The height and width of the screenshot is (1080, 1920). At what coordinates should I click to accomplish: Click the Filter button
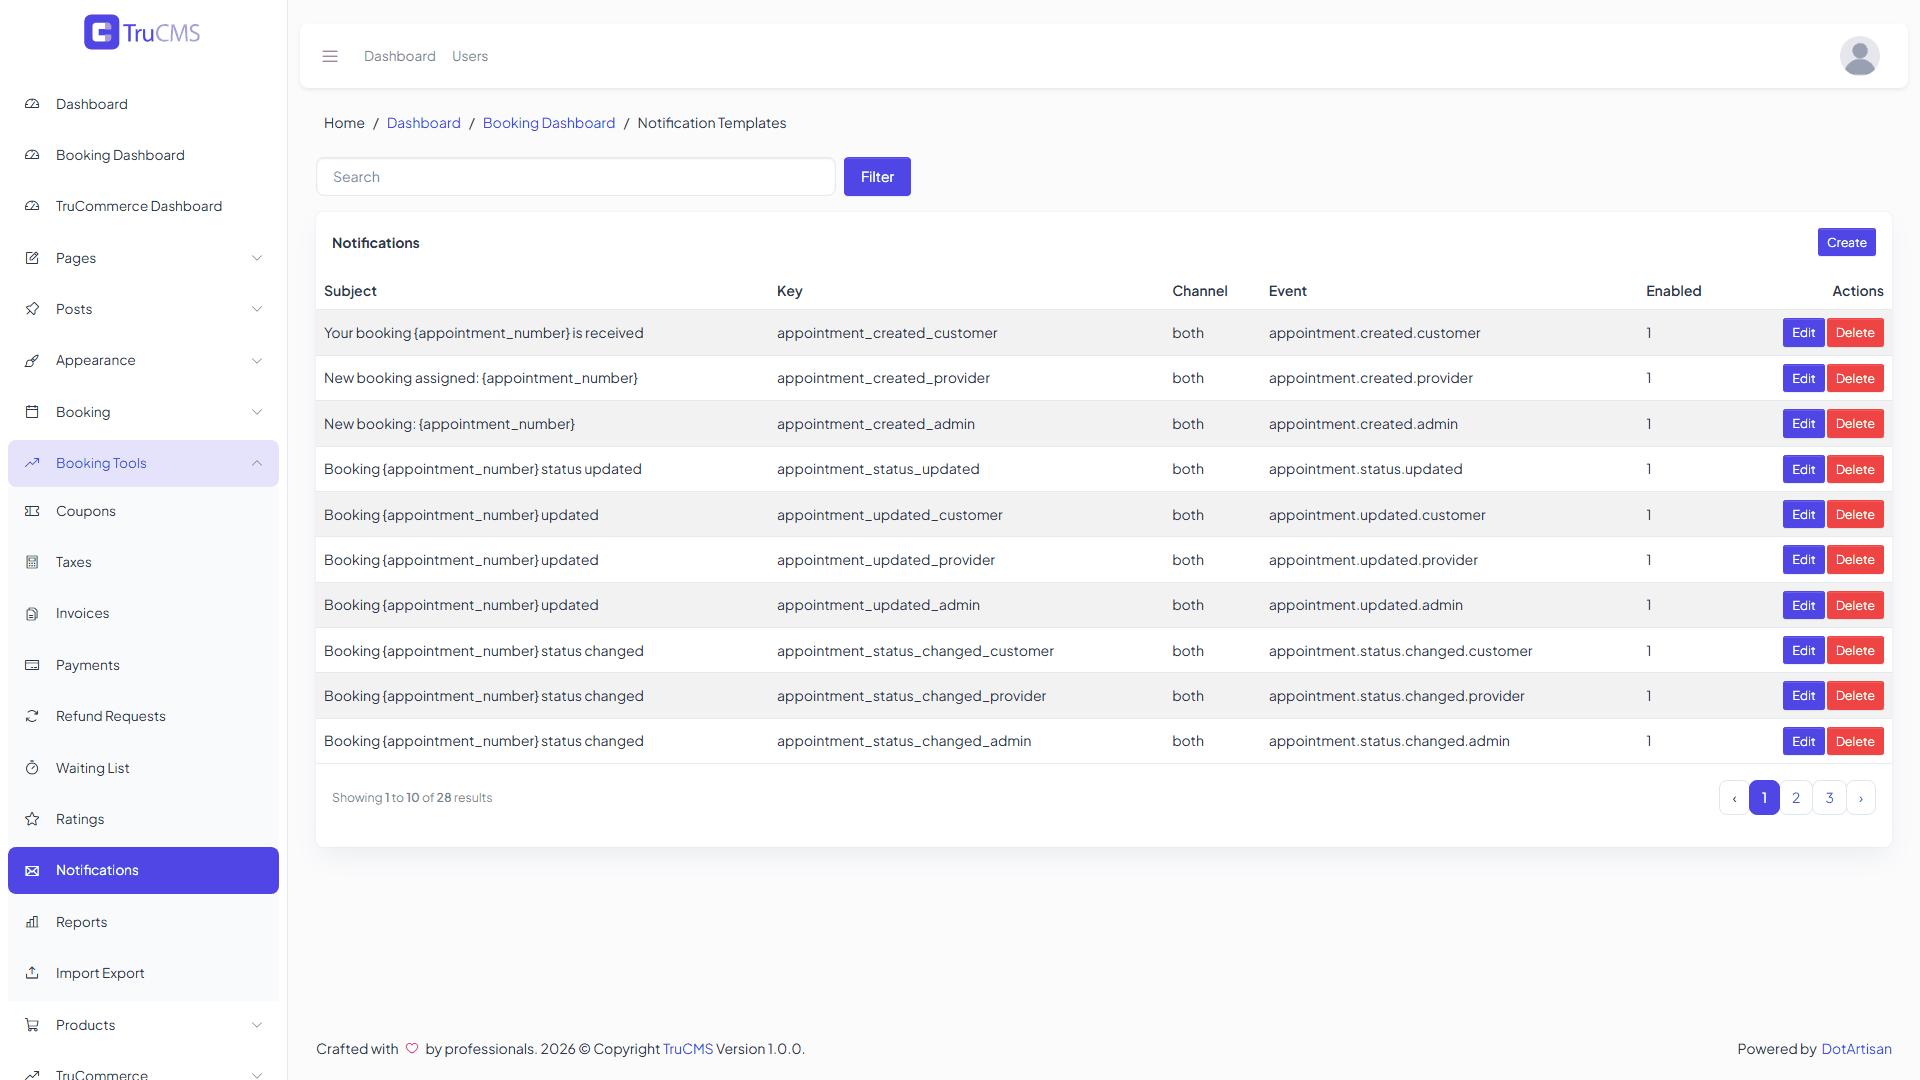pos(877,177)
